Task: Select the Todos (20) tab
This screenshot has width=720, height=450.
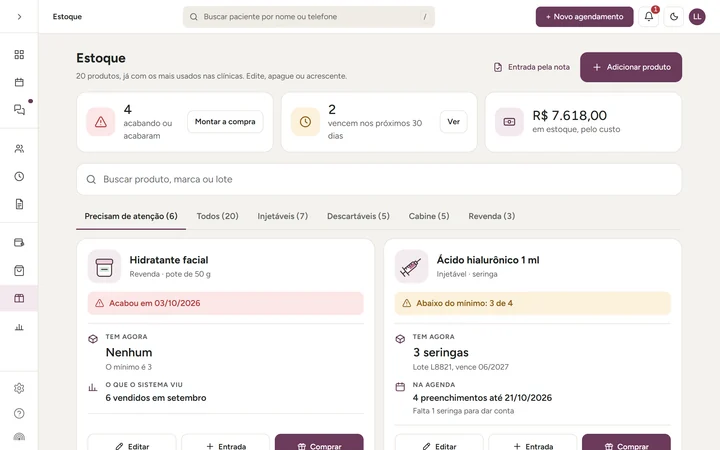Action: pos(218,216)
